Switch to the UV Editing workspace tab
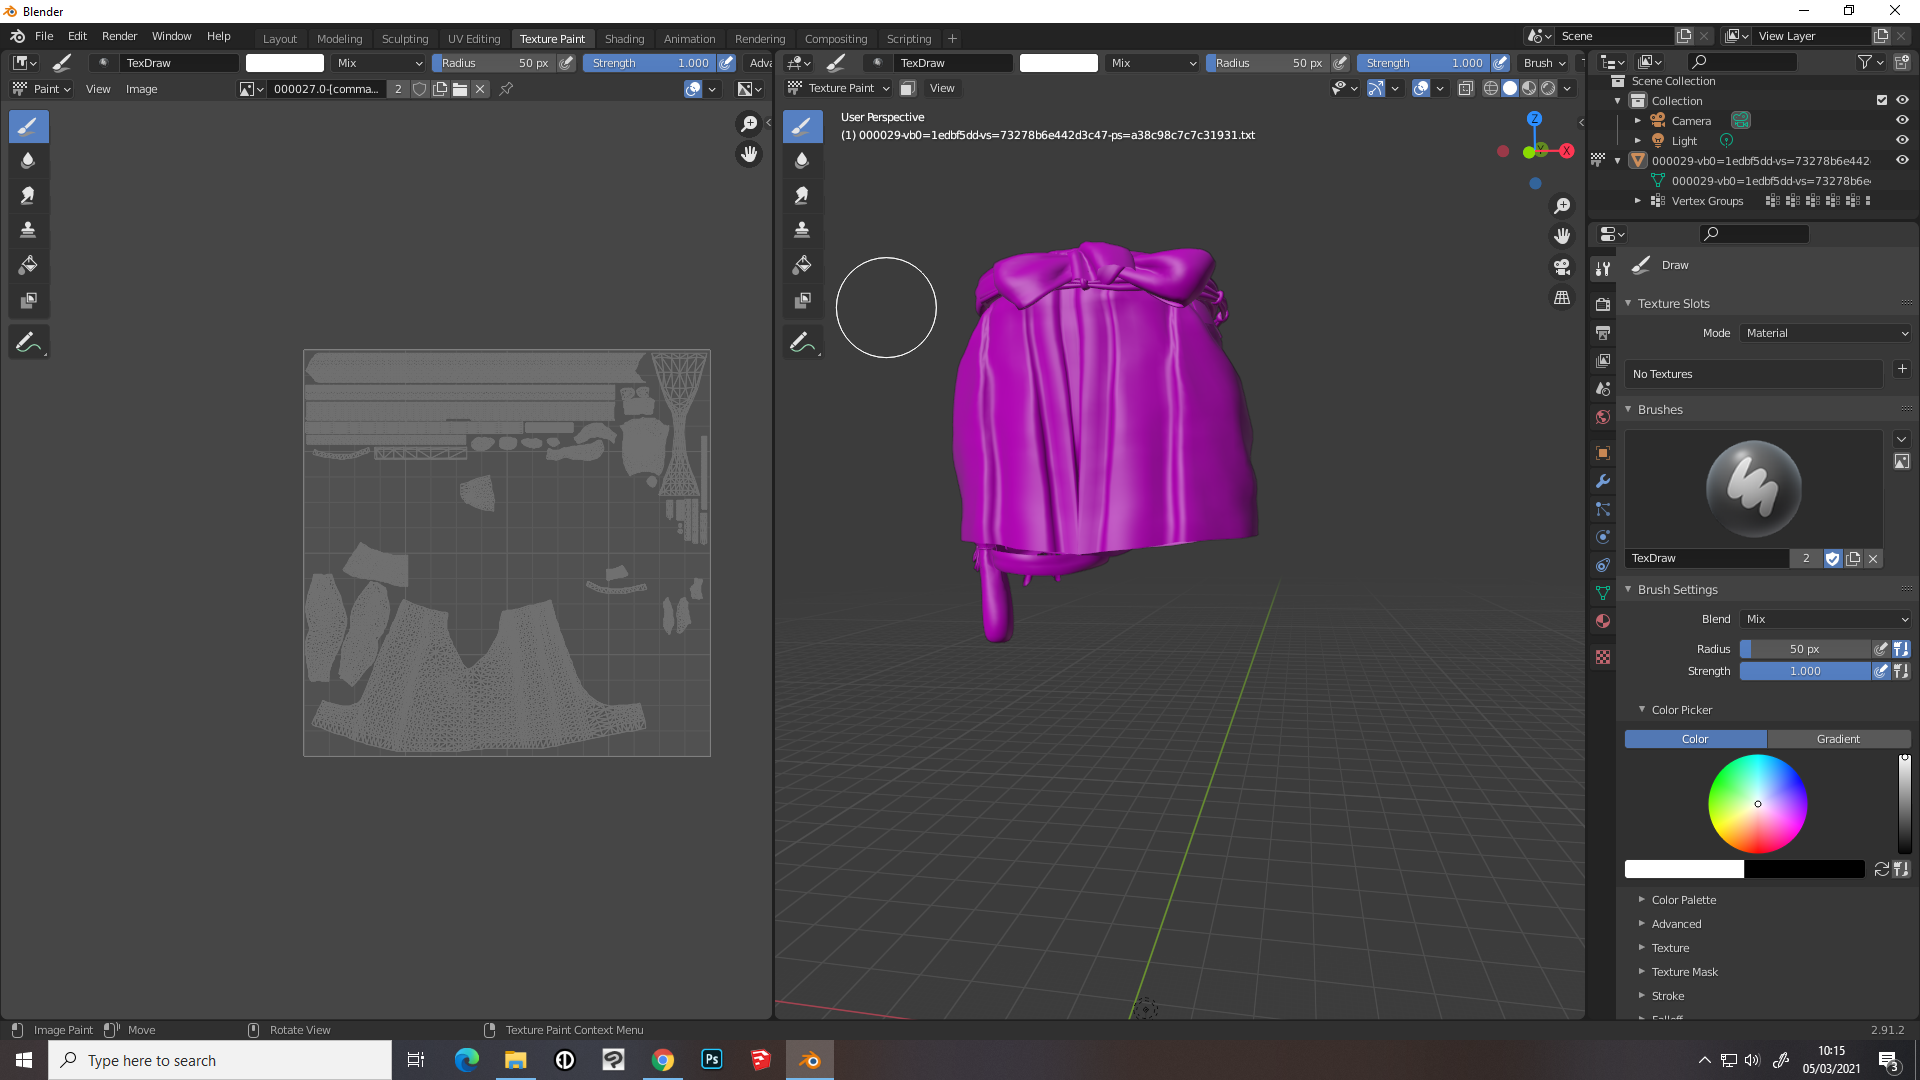 (474, 39)
